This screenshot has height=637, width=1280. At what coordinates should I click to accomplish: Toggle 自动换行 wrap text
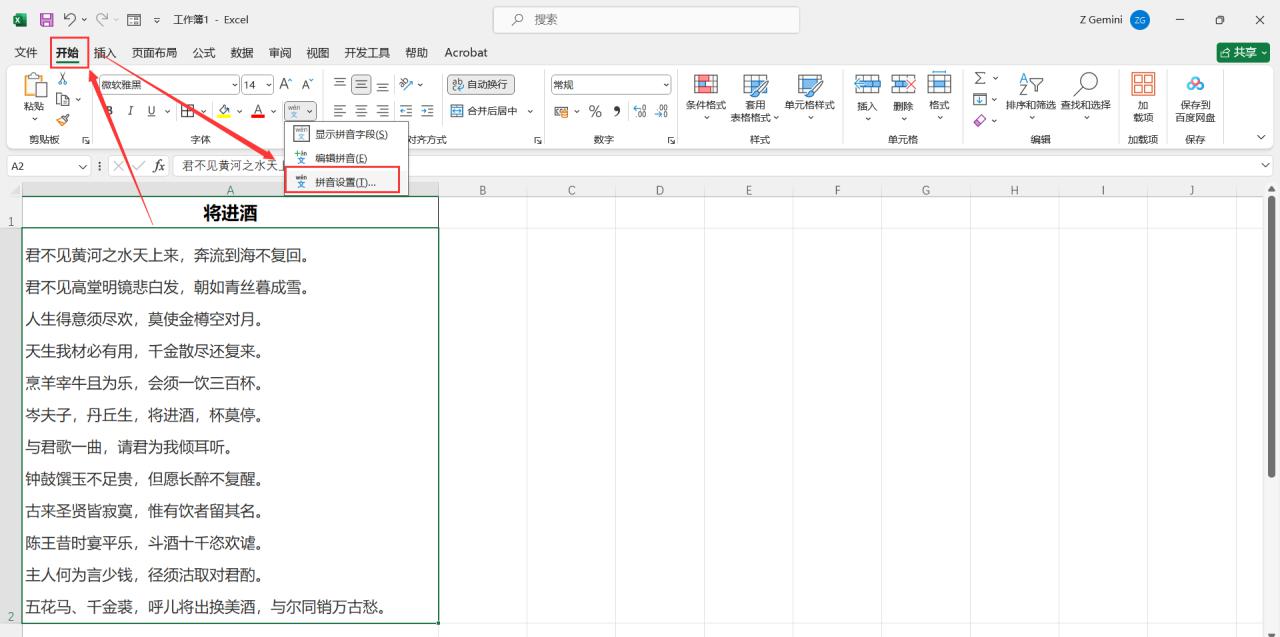coord(480,85)
